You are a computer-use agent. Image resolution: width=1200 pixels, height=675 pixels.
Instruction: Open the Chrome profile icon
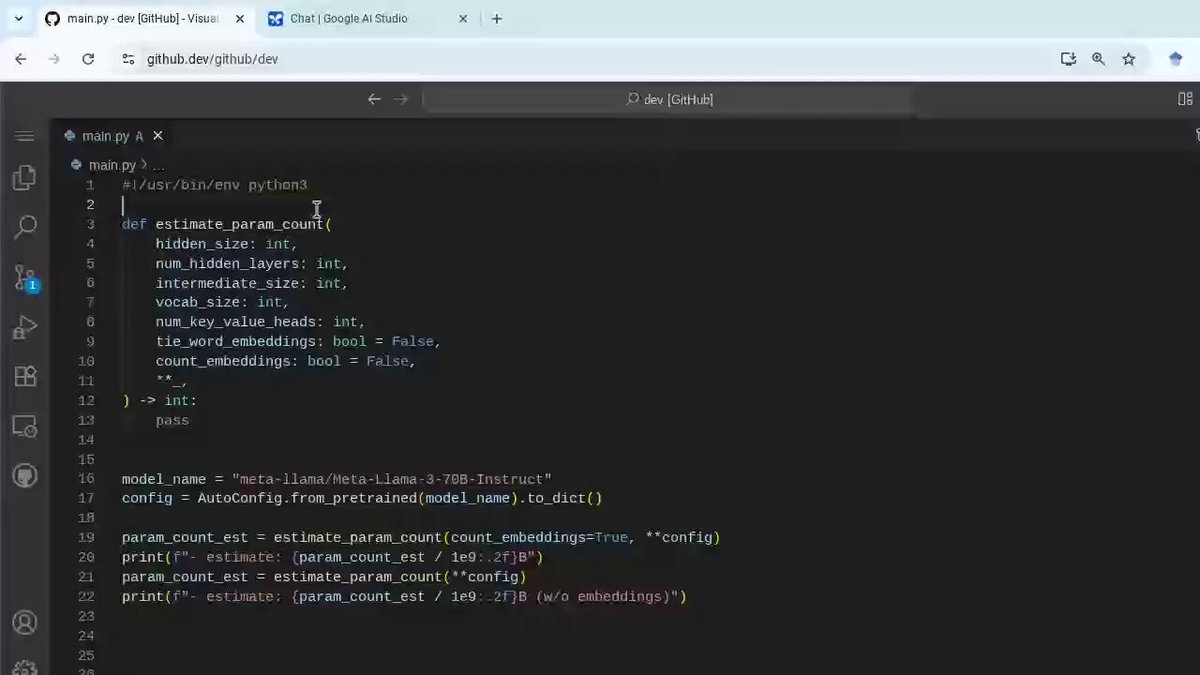[1176, 59]
